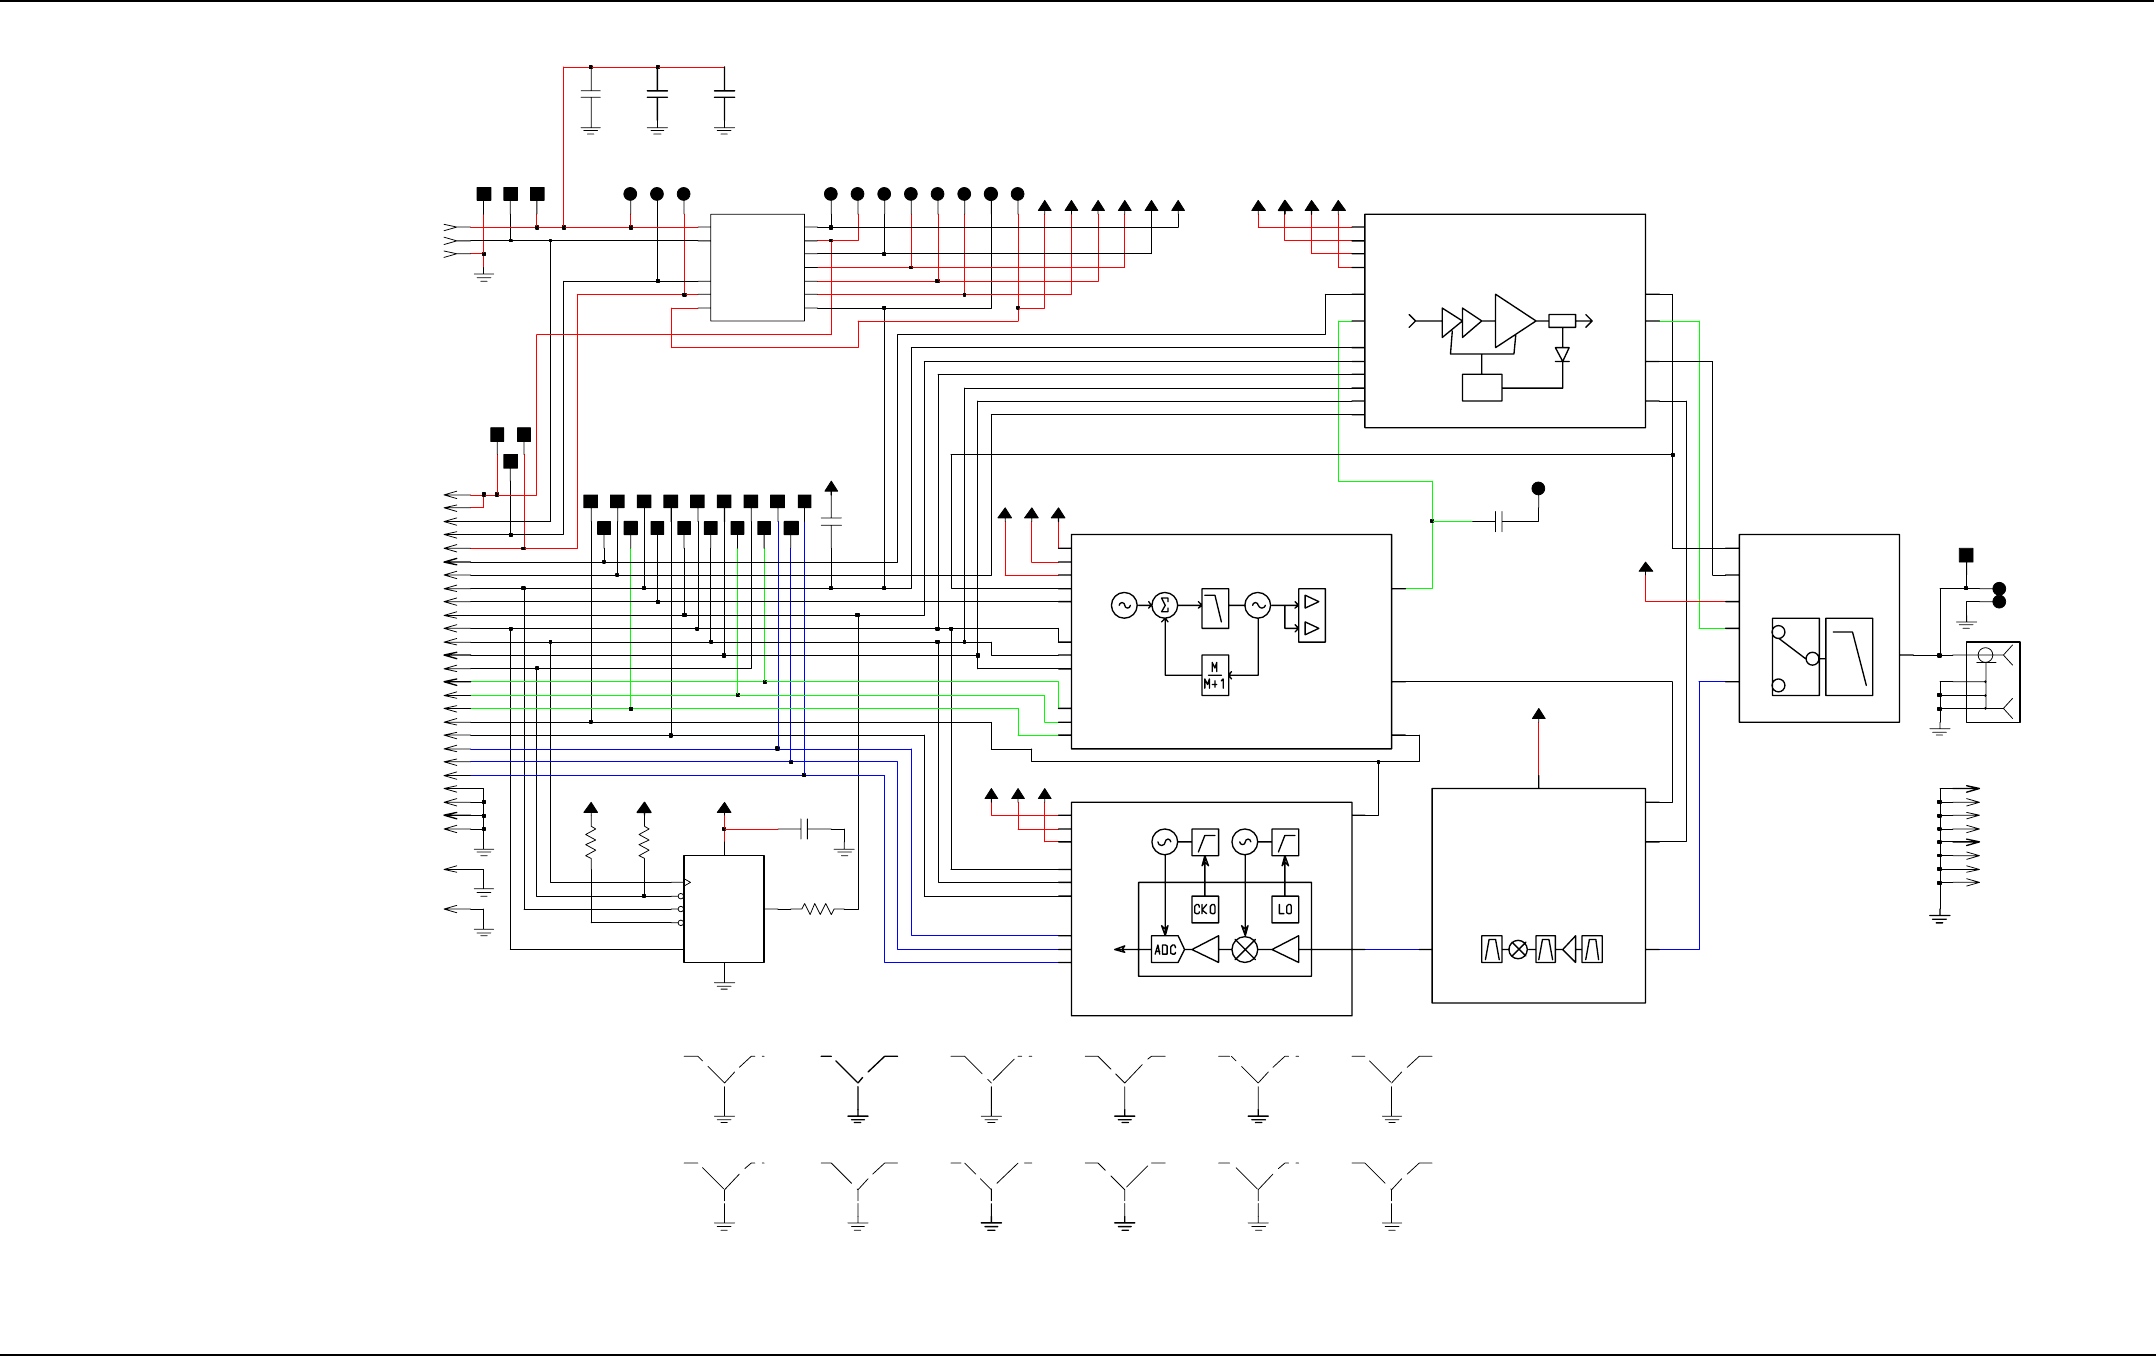
Task: Select the high-pass filter symbol above LO
Action: [1285, 842]
